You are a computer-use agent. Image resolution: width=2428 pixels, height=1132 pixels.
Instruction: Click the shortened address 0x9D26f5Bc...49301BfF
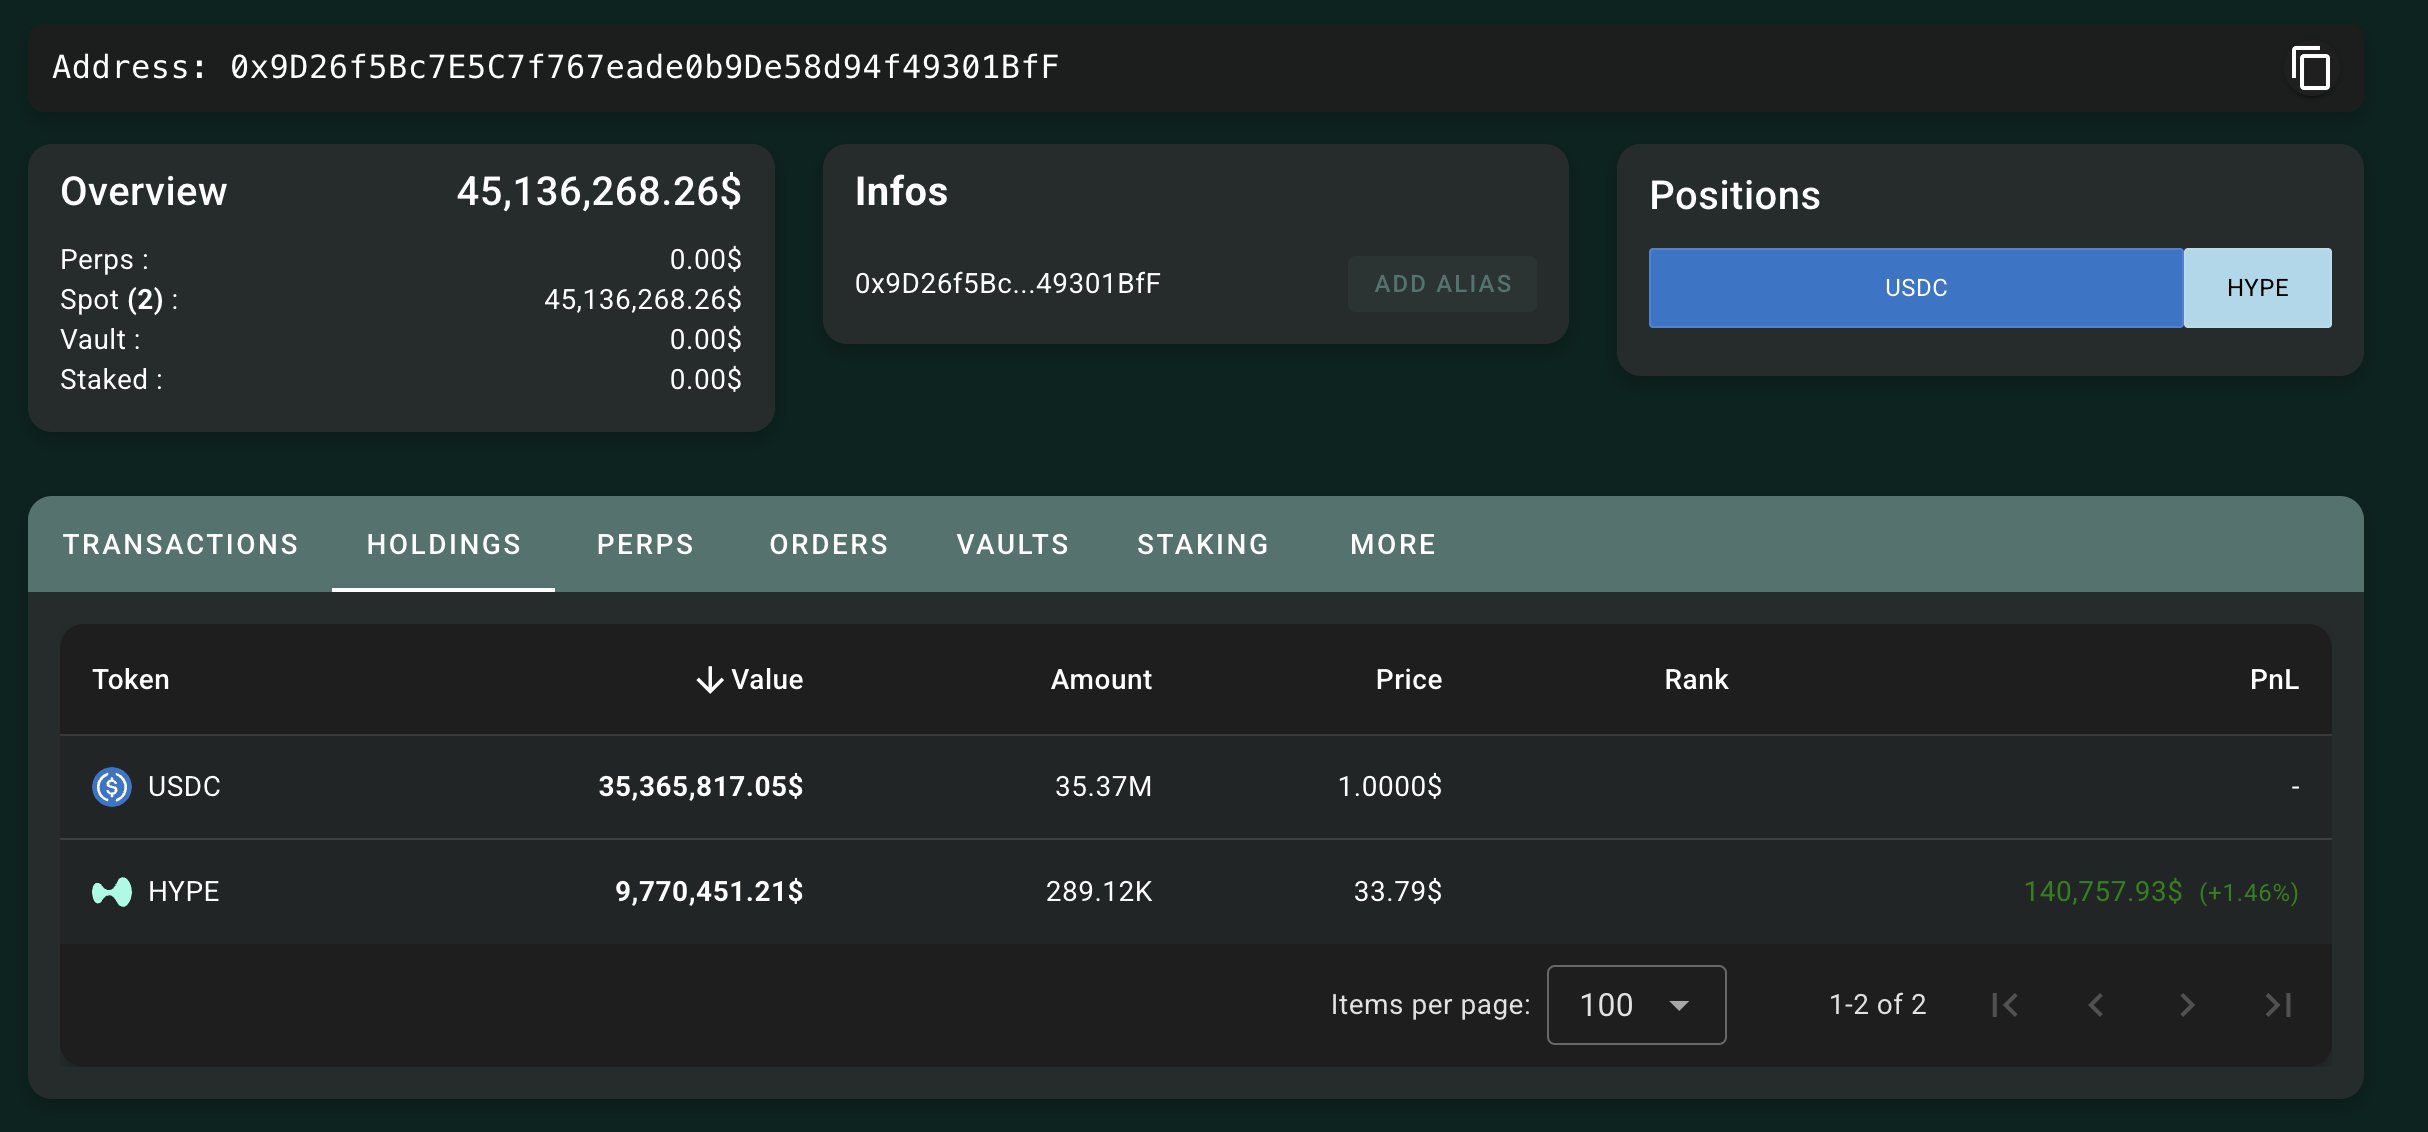coord(1007,284)
